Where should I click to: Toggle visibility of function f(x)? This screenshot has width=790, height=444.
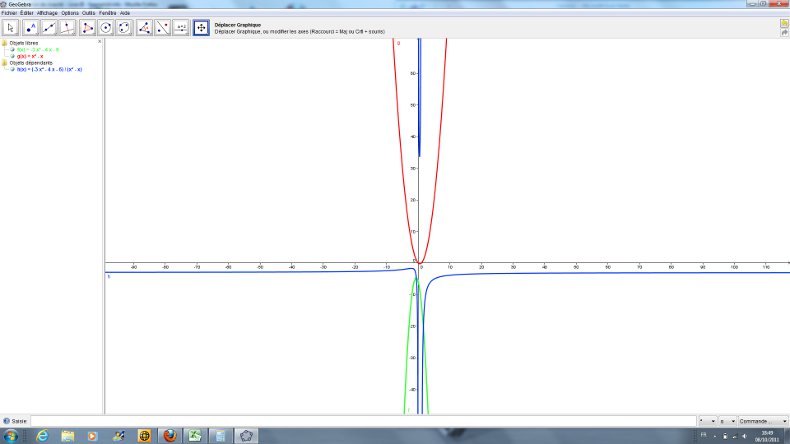click(13, 50)
